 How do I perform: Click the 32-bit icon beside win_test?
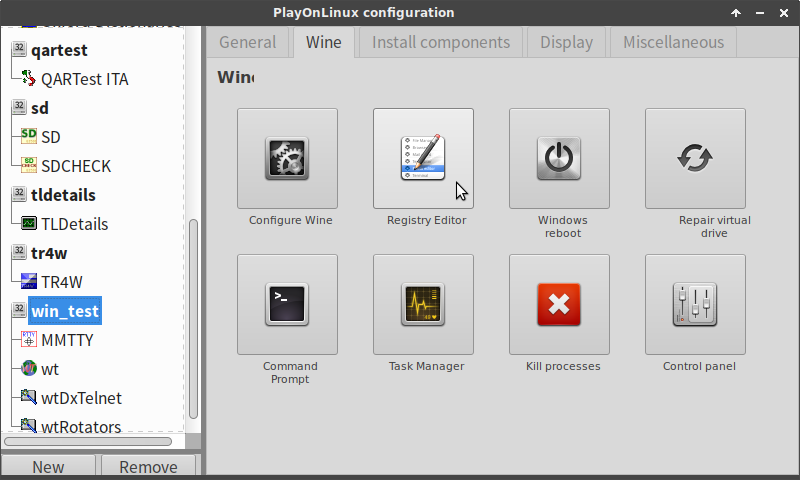click(19, 309)
